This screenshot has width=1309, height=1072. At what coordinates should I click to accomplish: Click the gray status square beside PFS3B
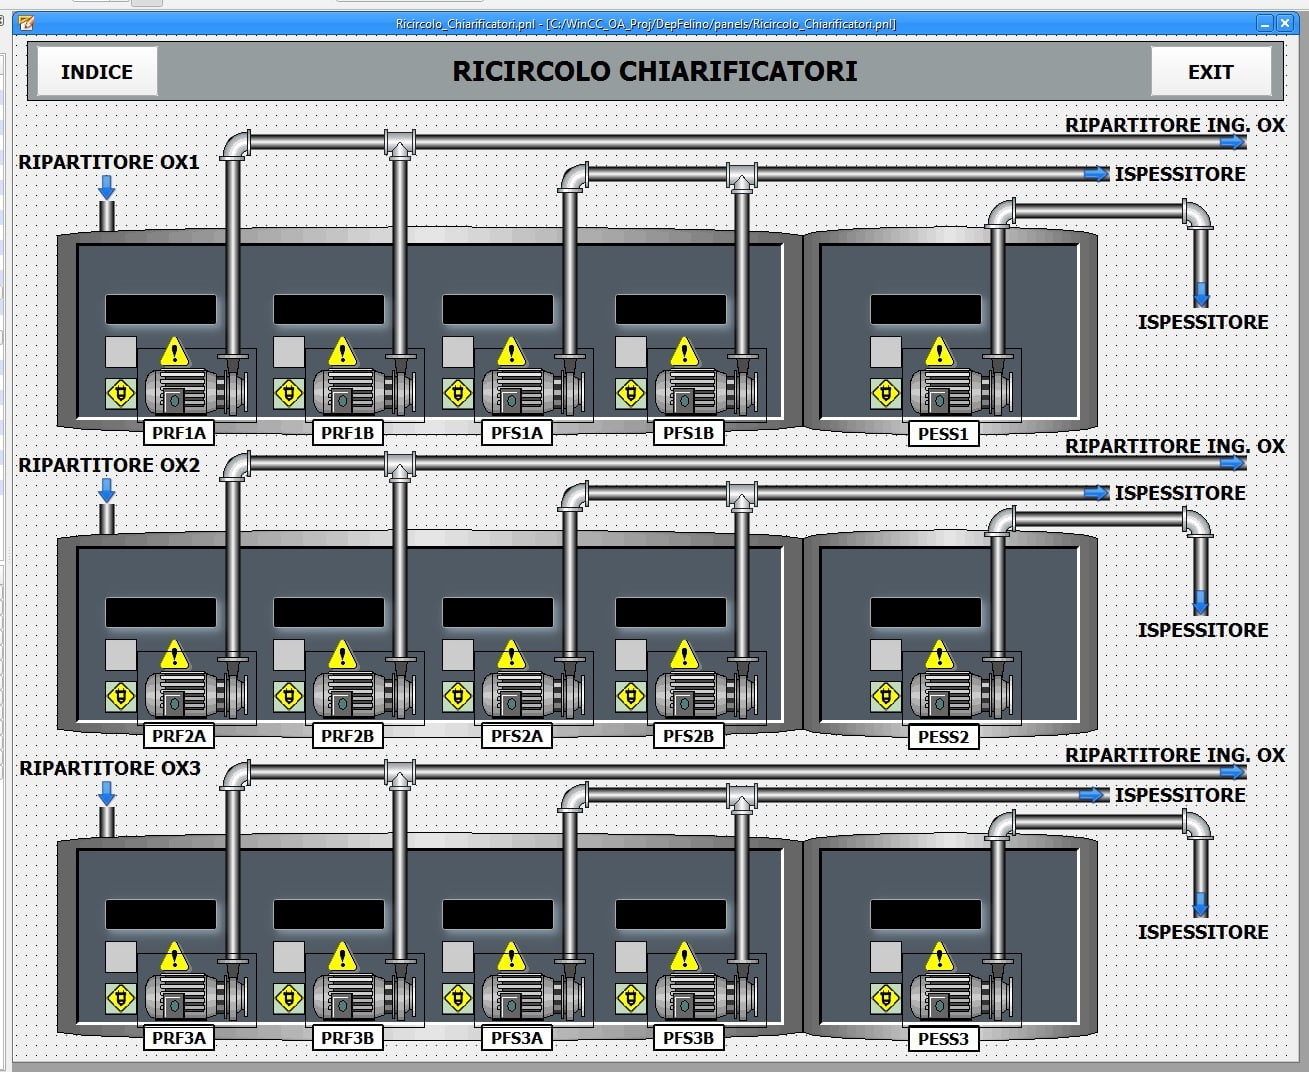click(x=631, y=957)
